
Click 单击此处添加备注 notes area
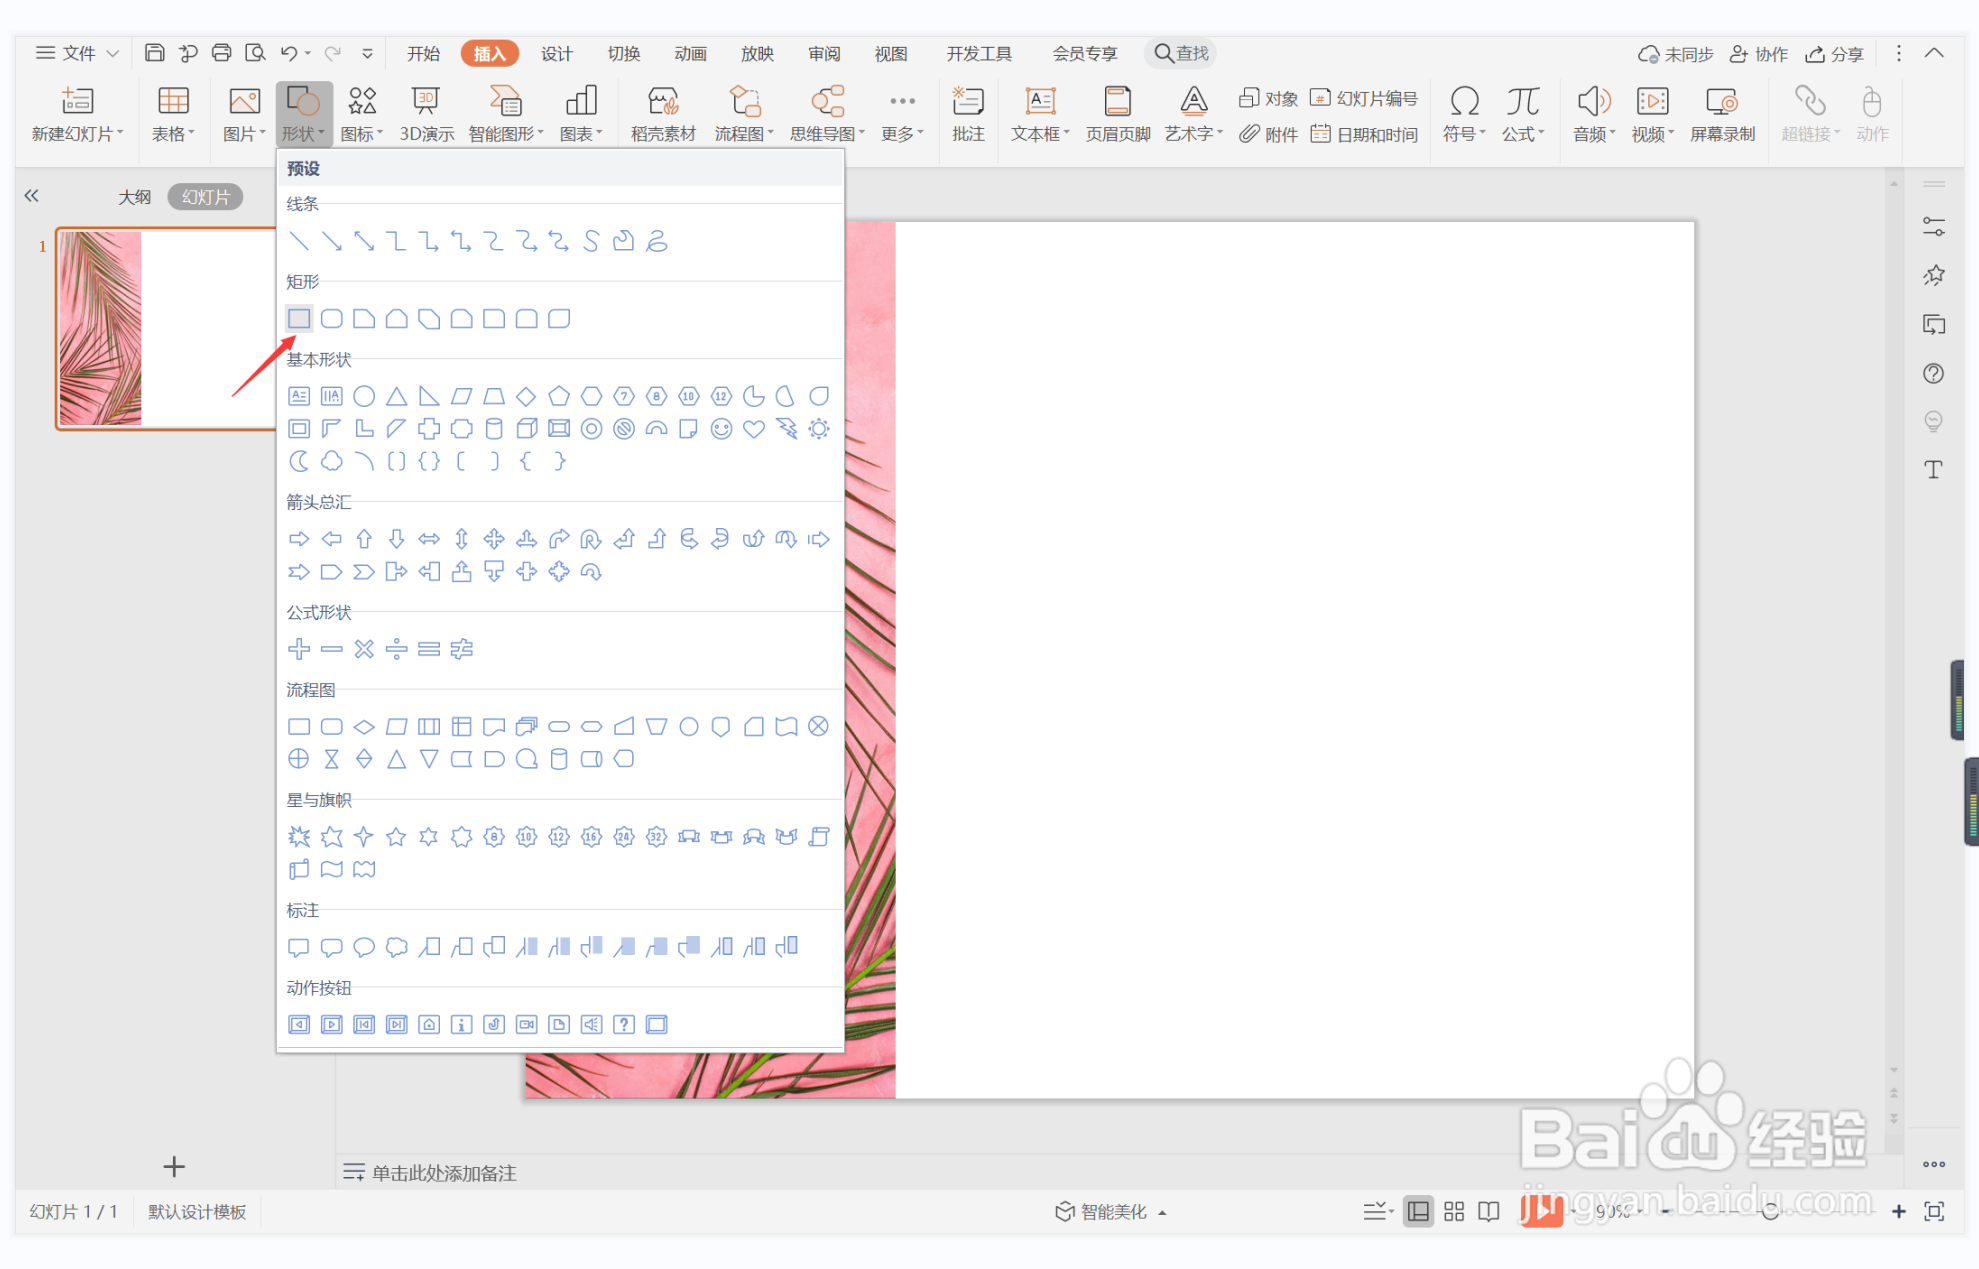pyautogui.click(x=444, y=1173)
